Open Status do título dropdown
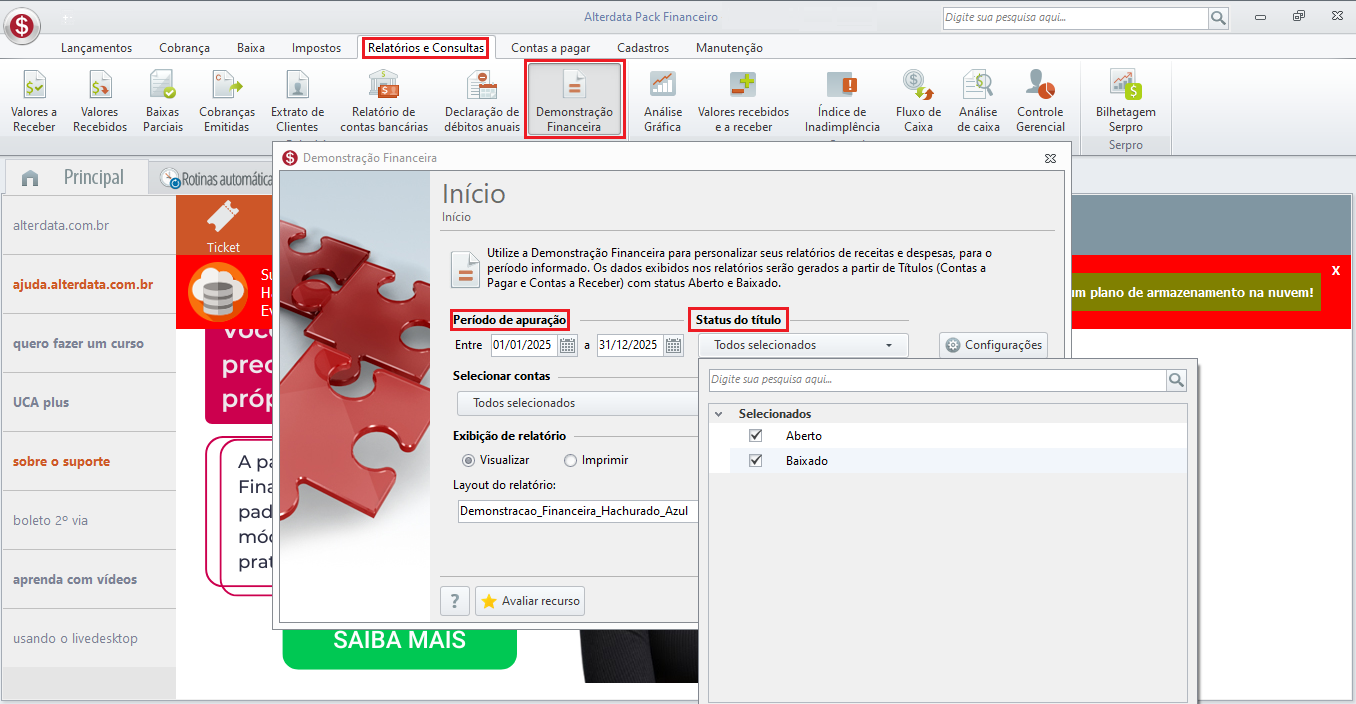 click(x=803, y=345)
